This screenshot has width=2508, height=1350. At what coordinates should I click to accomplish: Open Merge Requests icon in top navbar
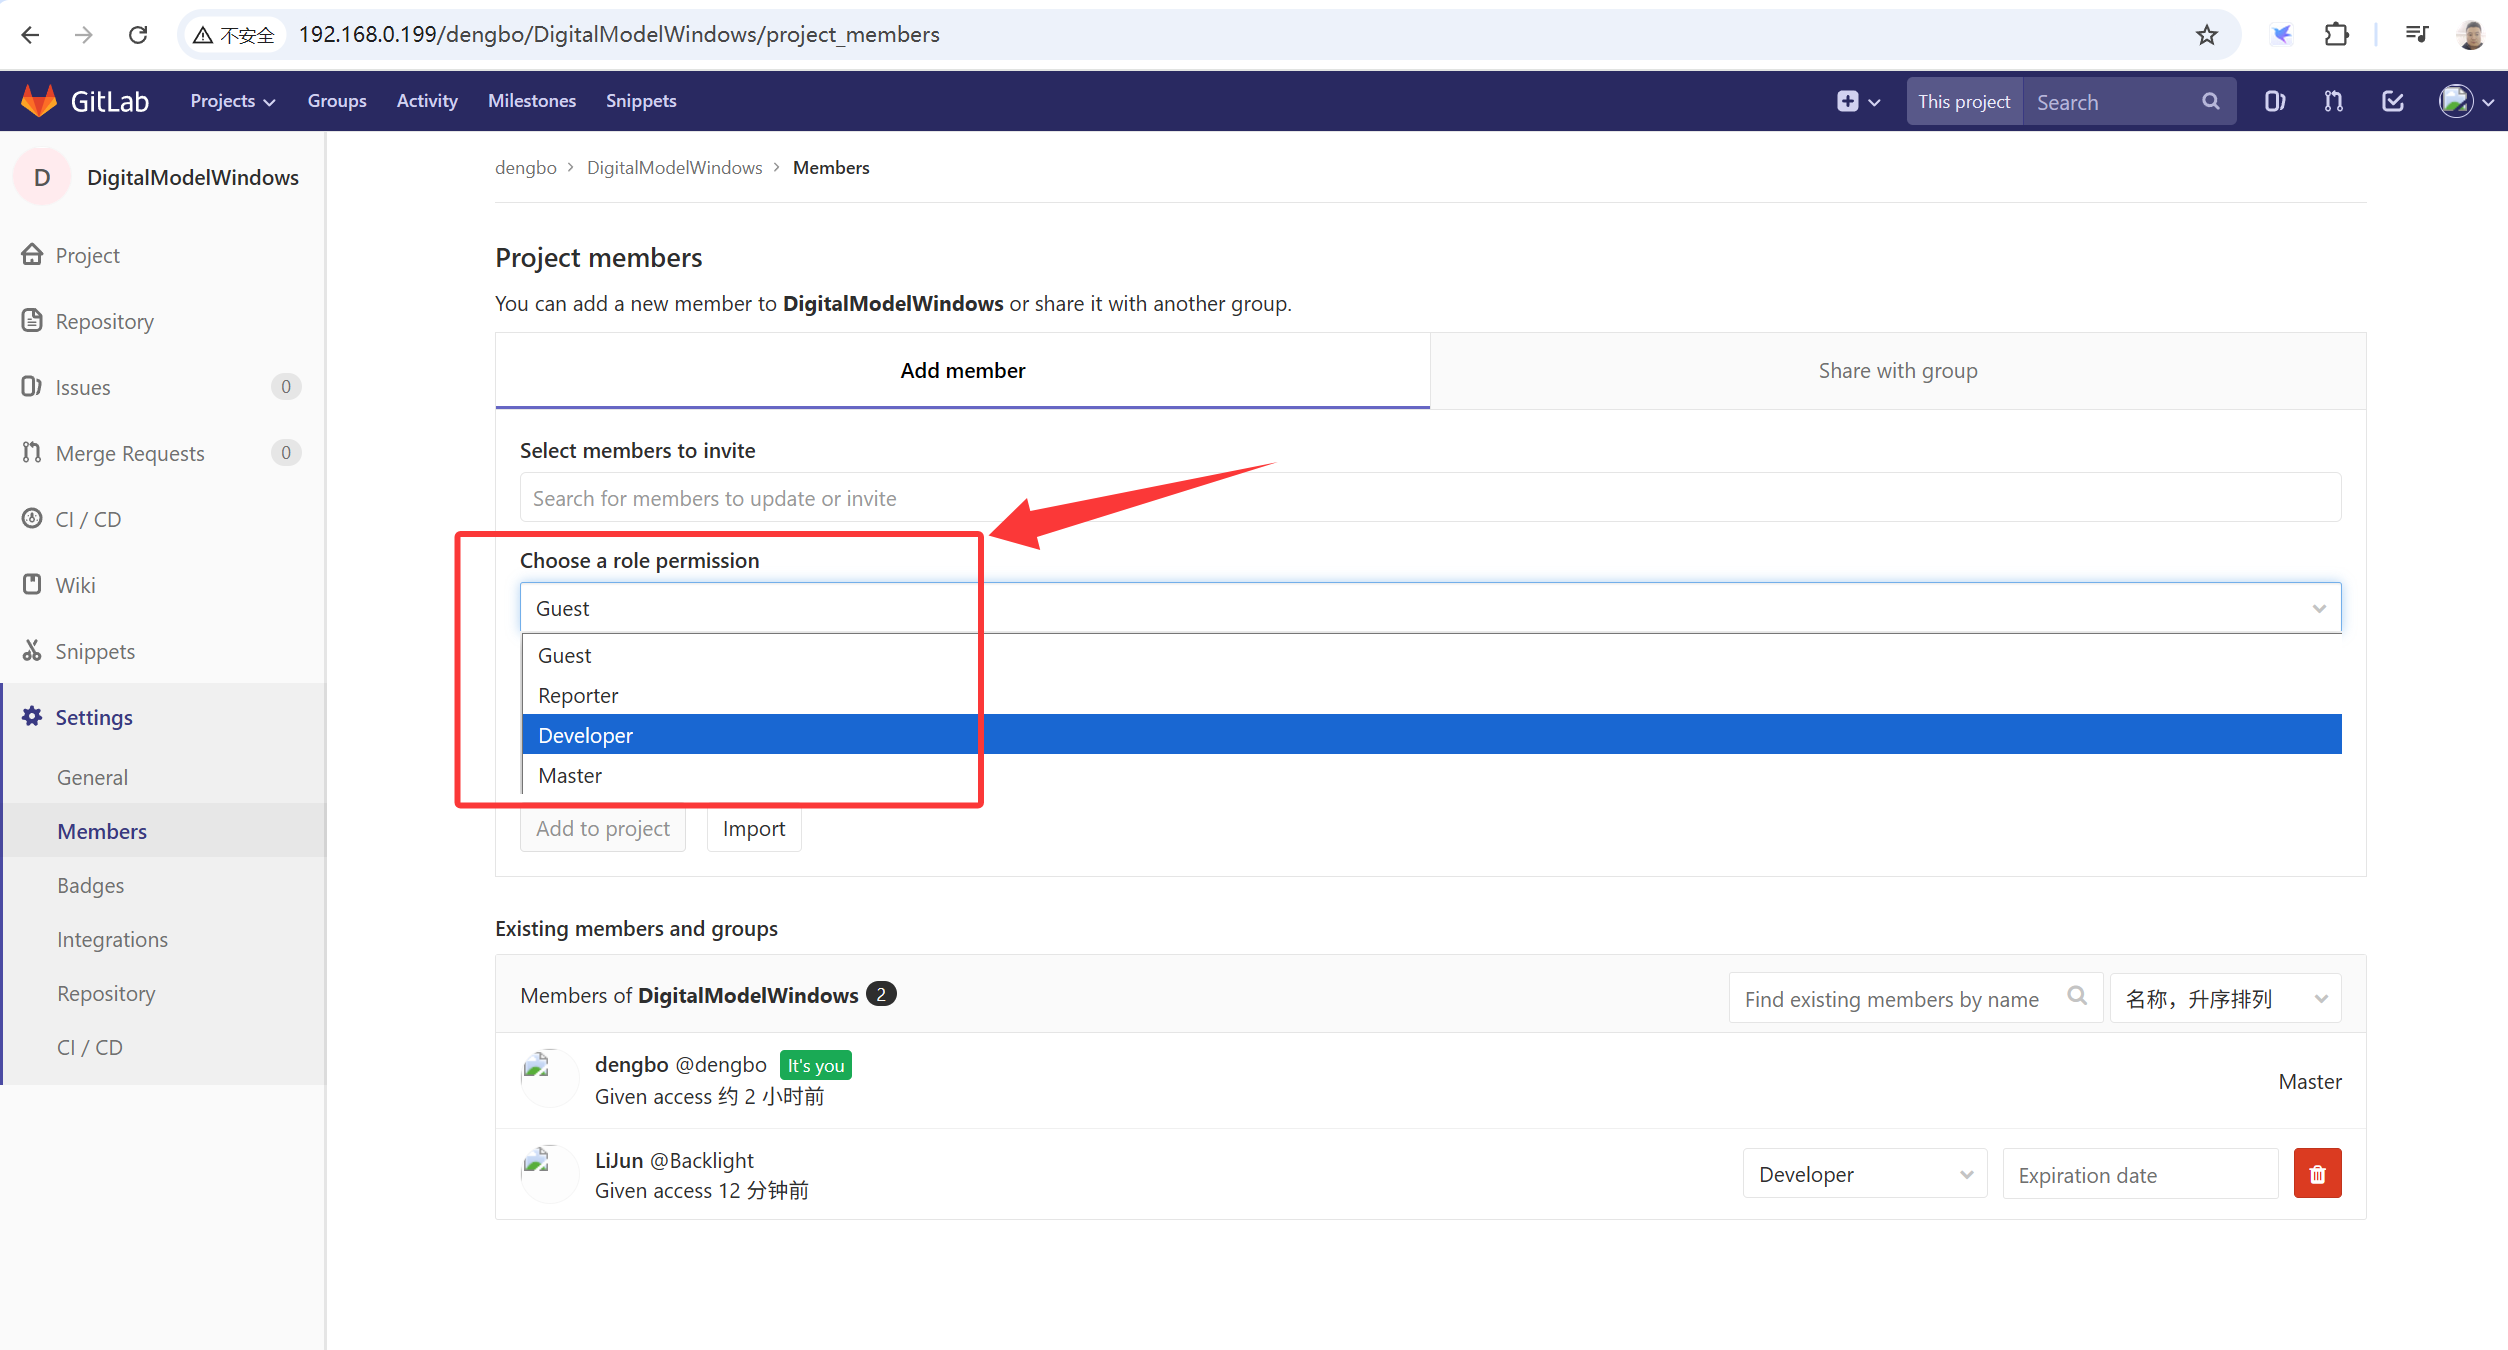pos(2333,101)
